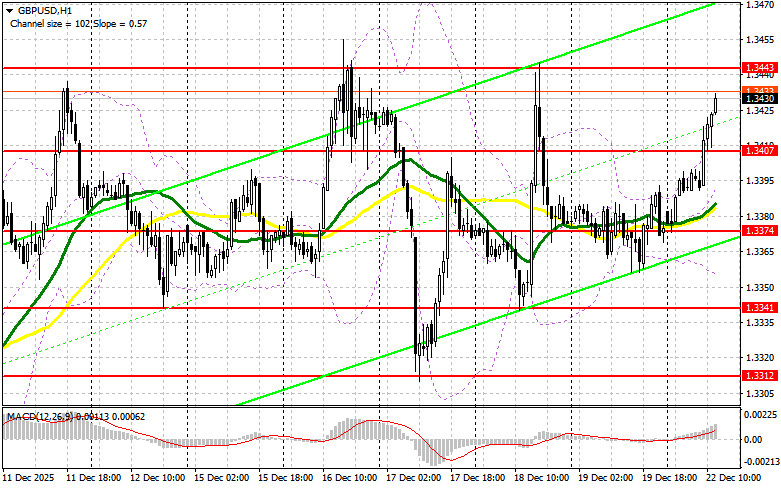Select the '12 Dec 10:00' time label

(x=158, y=478)
